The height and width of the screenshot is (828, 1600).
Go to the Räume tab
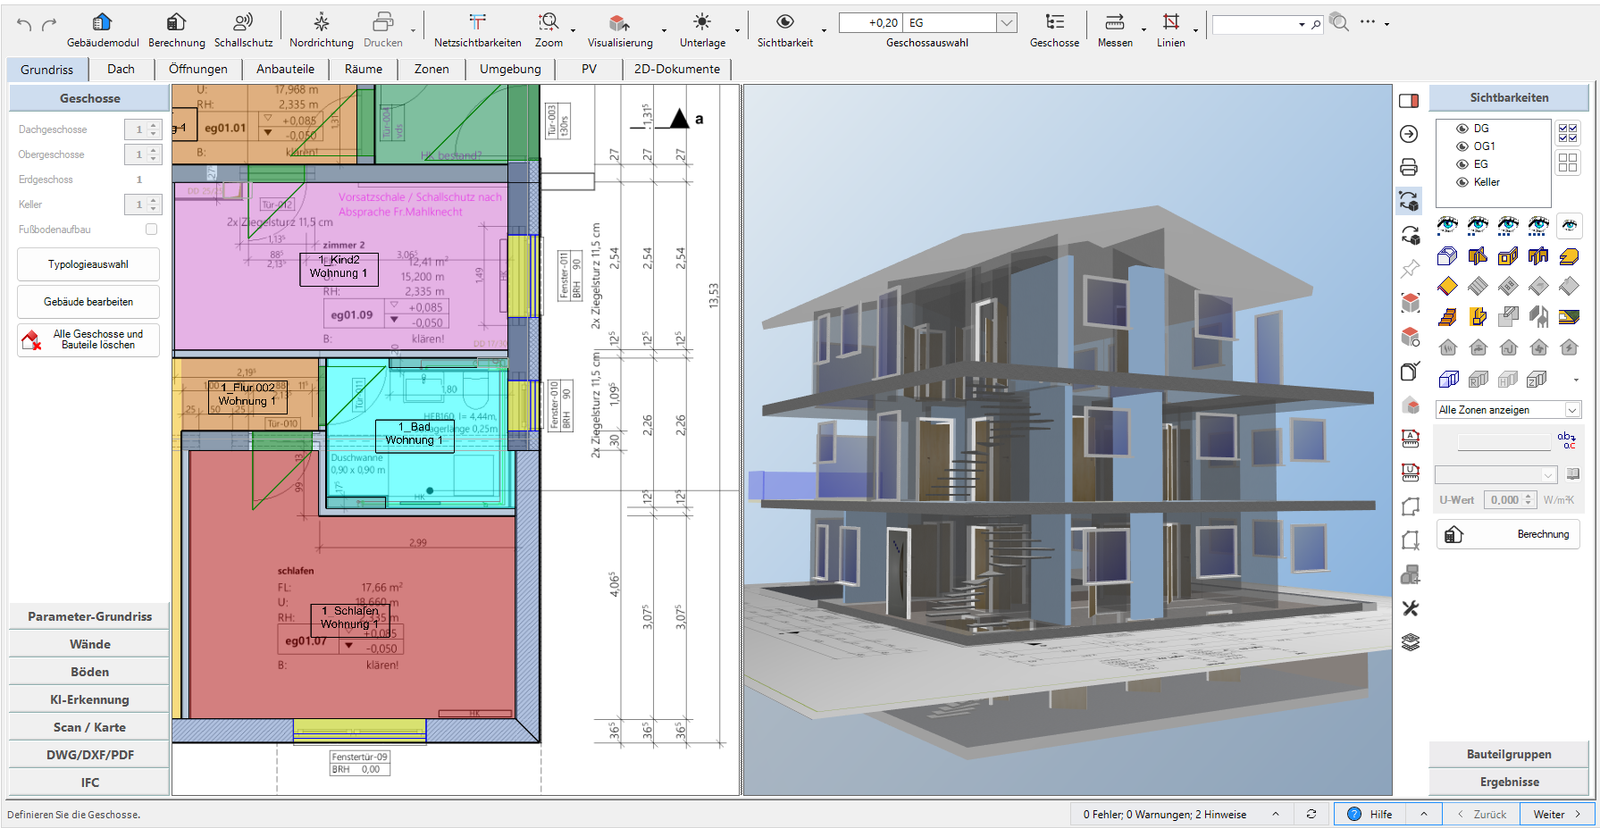pyautogui.click(x=363, y=69)
